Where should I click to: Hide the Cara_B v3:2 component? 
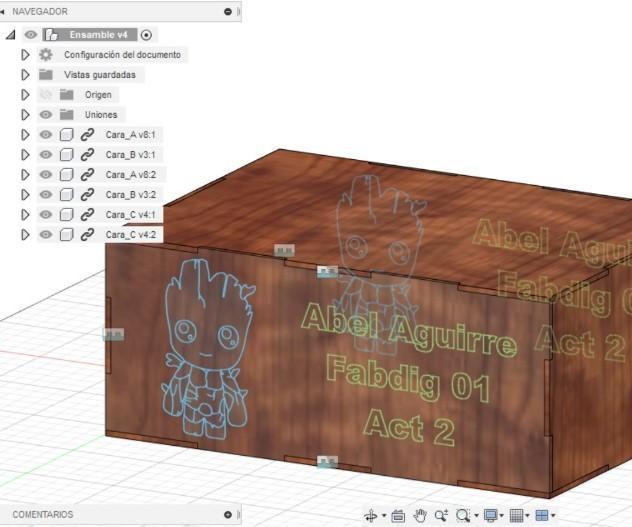[x=46, y=195]
